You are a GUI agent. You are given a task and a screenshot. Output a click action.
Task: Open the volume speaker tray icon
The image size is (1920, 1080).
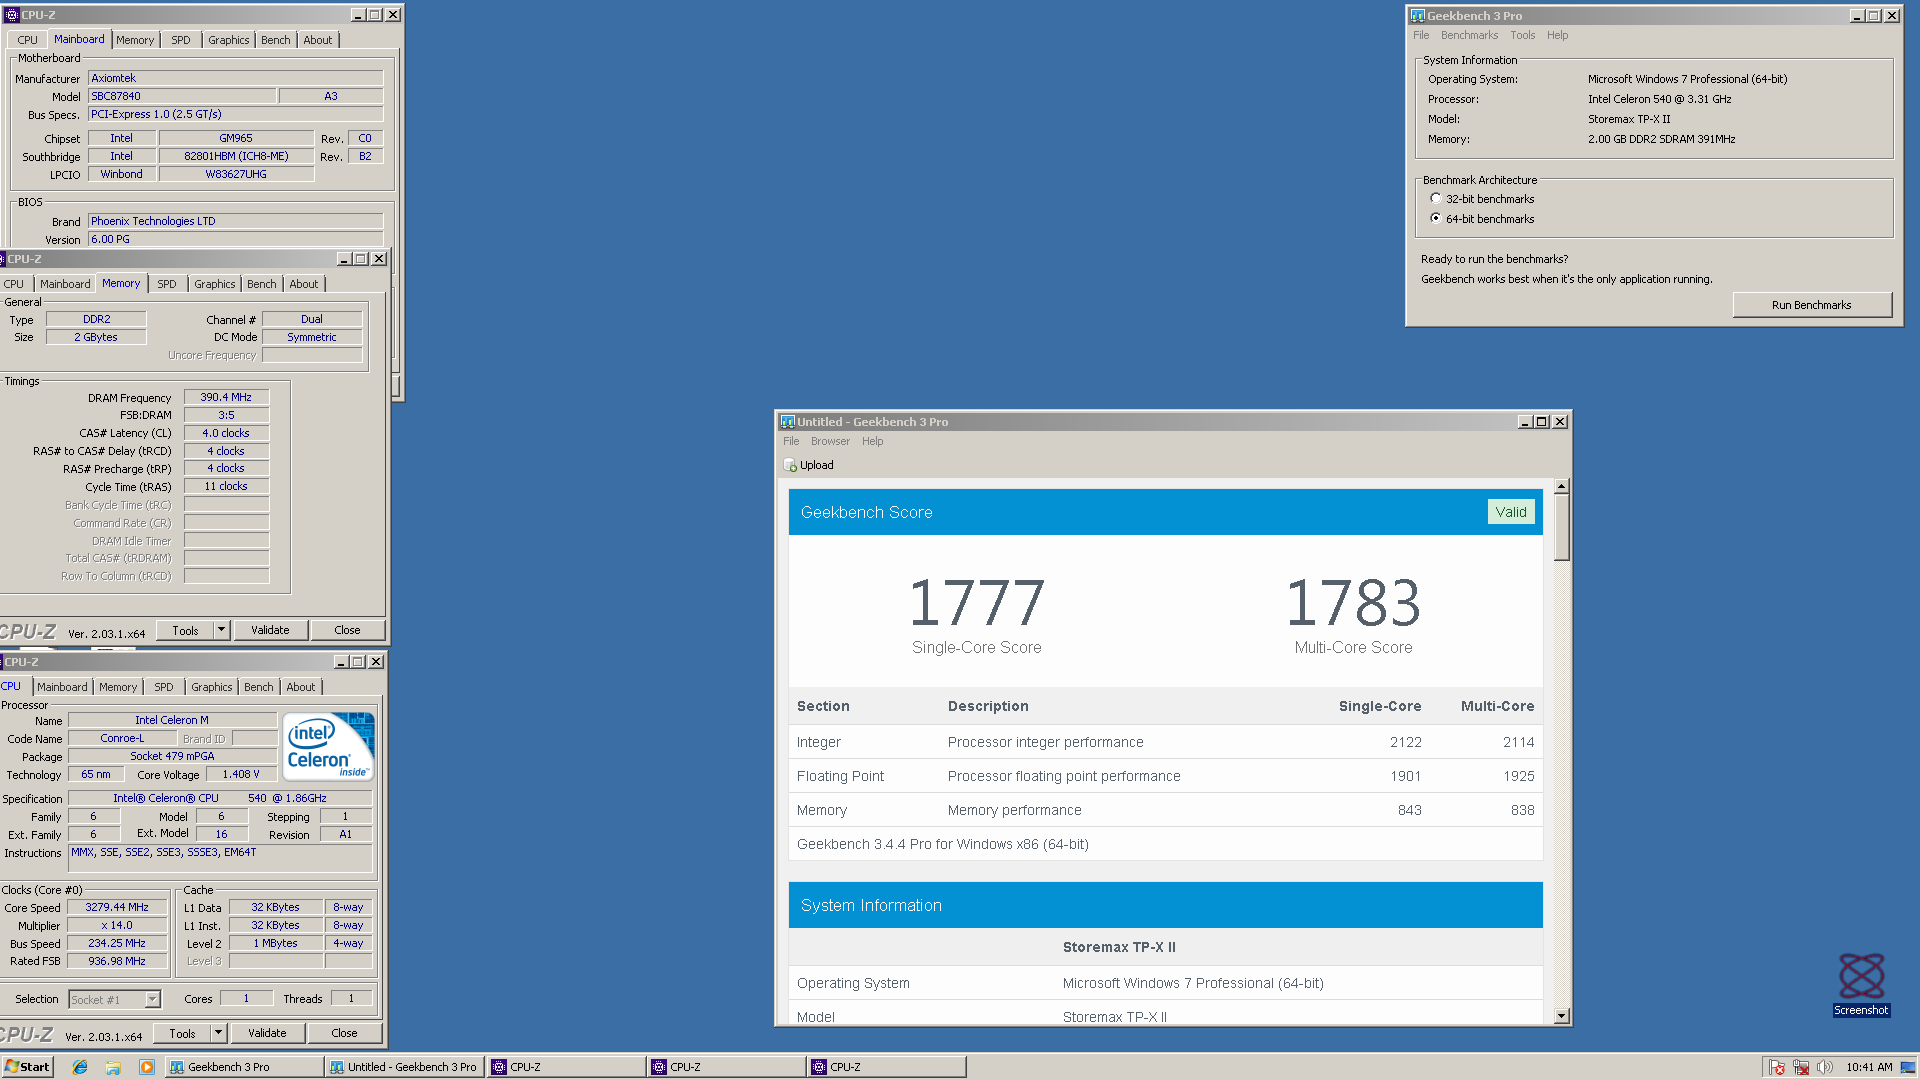(1825, 1067)
